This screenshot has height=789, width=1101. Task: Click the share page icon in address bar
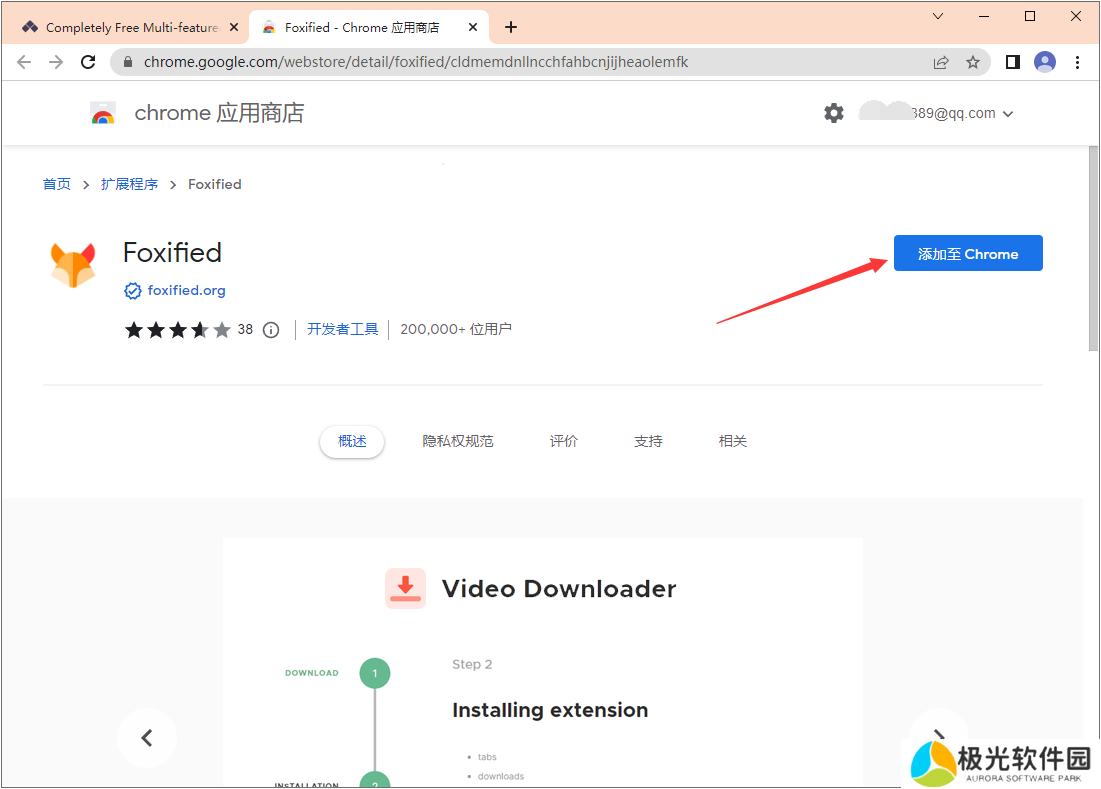(x=941, y=62)
